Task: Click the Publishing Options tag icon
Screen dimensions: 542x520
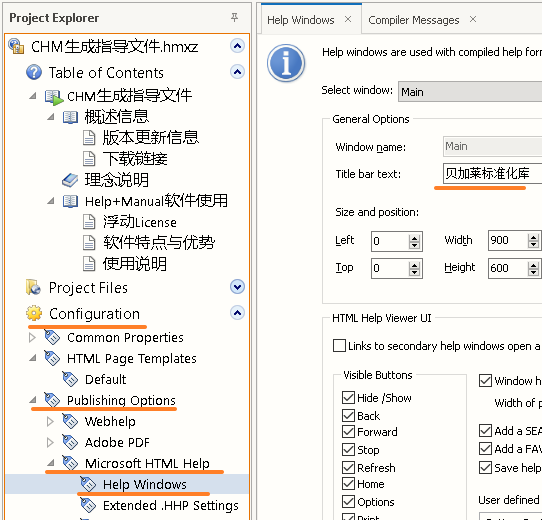Action: coord(52,400)
